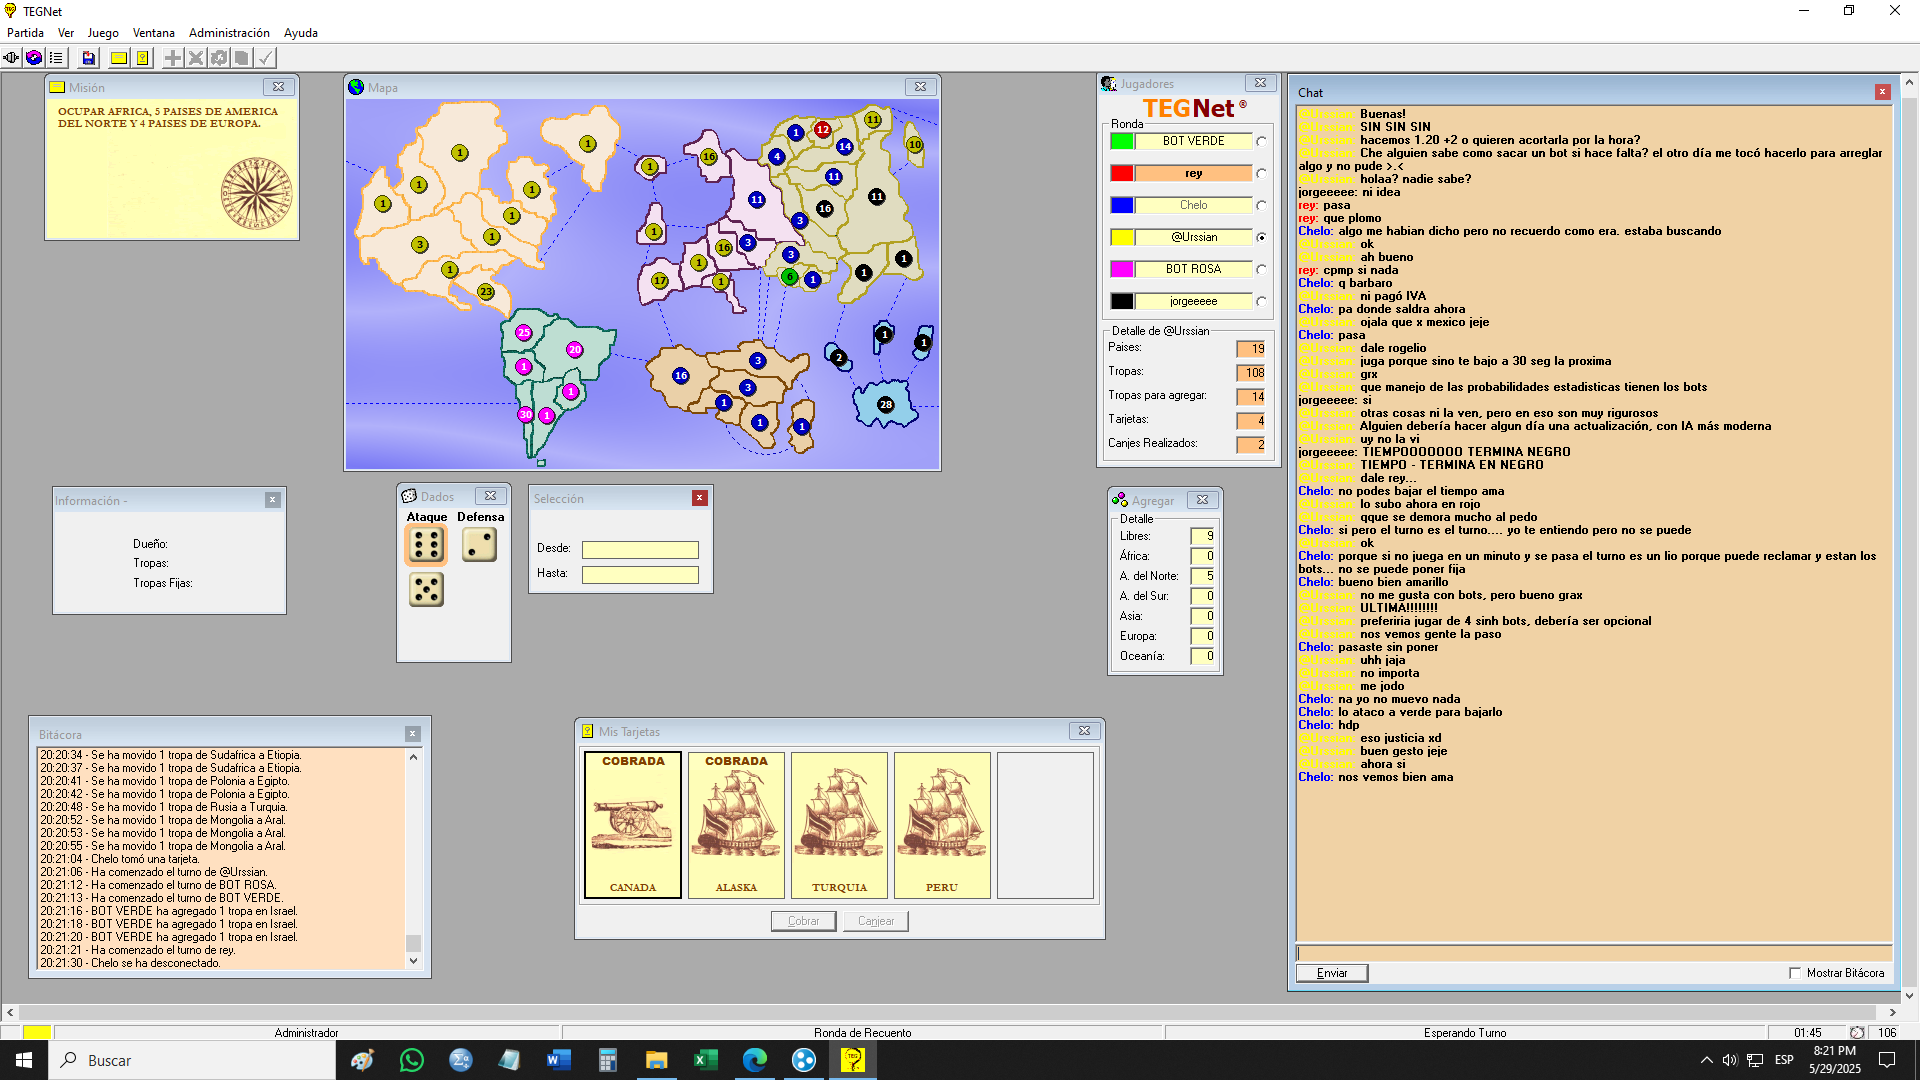
Task: Open the Juego menu
Action: [x=103, y=33]
